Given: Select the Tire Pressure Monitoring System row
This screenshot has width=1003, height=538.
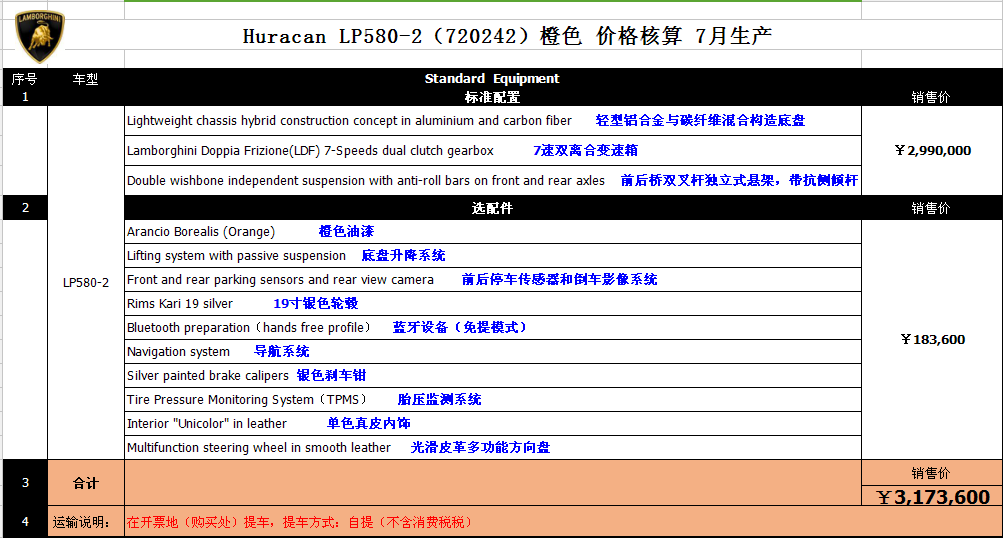Looking at the screenshot, I should click(x=493, y=399).
